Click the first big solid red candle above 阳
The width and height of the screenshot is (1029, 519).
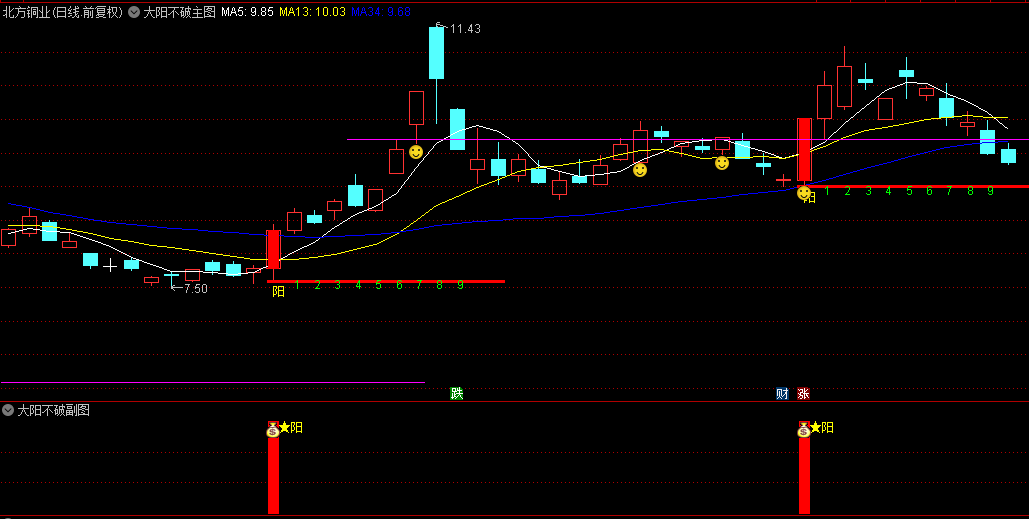pyautogui.click(x=273, y=249)
